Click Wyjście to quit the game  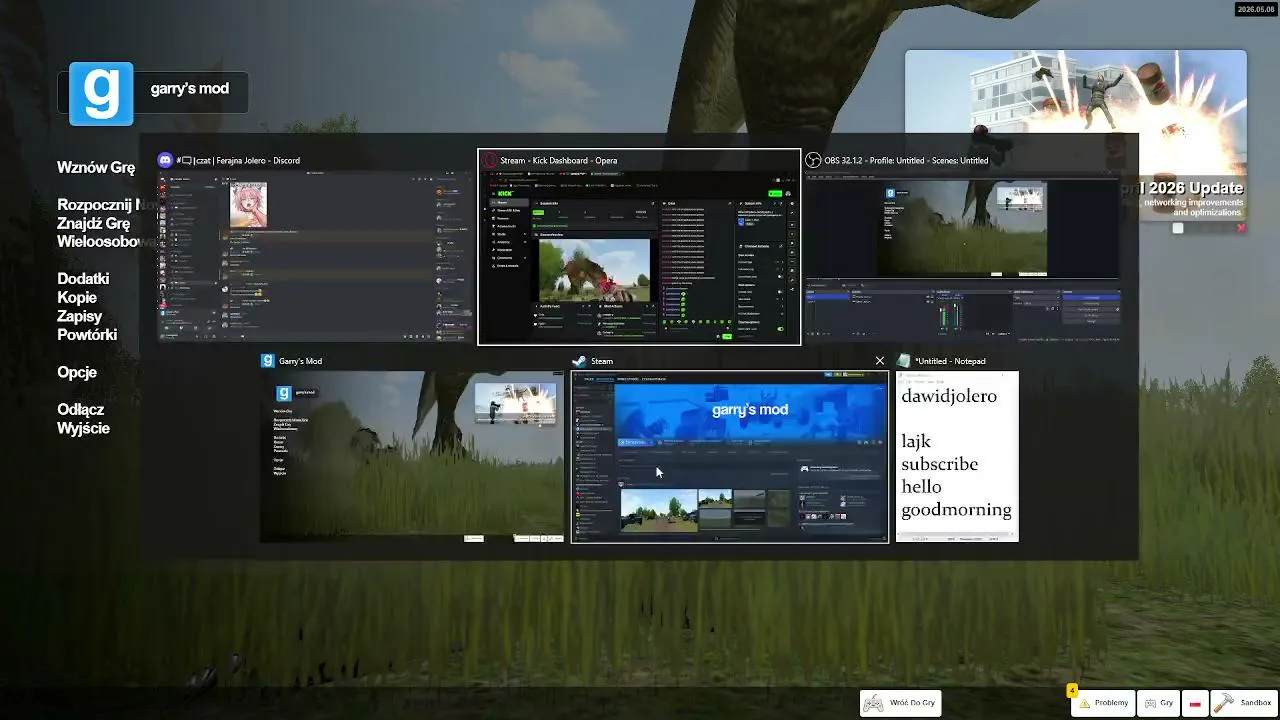[83, 428]
